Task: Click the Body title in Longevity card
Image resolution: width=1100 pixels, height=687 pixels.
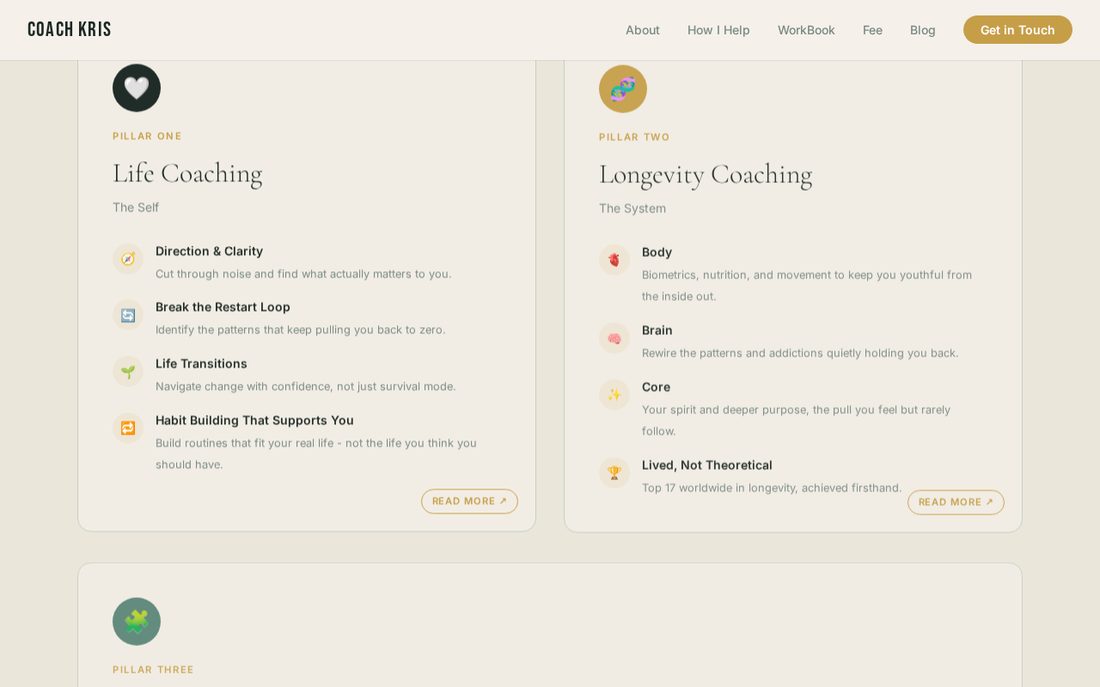Action: pos(657,252)
